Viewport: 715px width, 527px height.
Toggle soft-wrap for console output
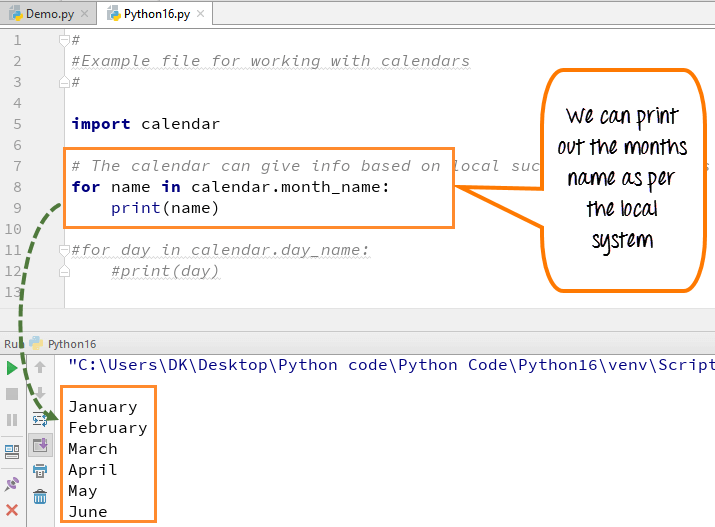[40, 419]
